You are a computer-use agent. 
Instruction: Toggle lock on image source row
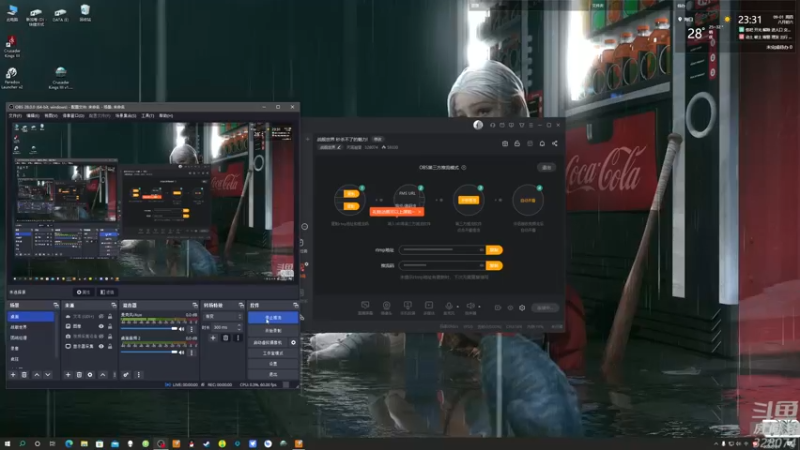pos(110,326)
